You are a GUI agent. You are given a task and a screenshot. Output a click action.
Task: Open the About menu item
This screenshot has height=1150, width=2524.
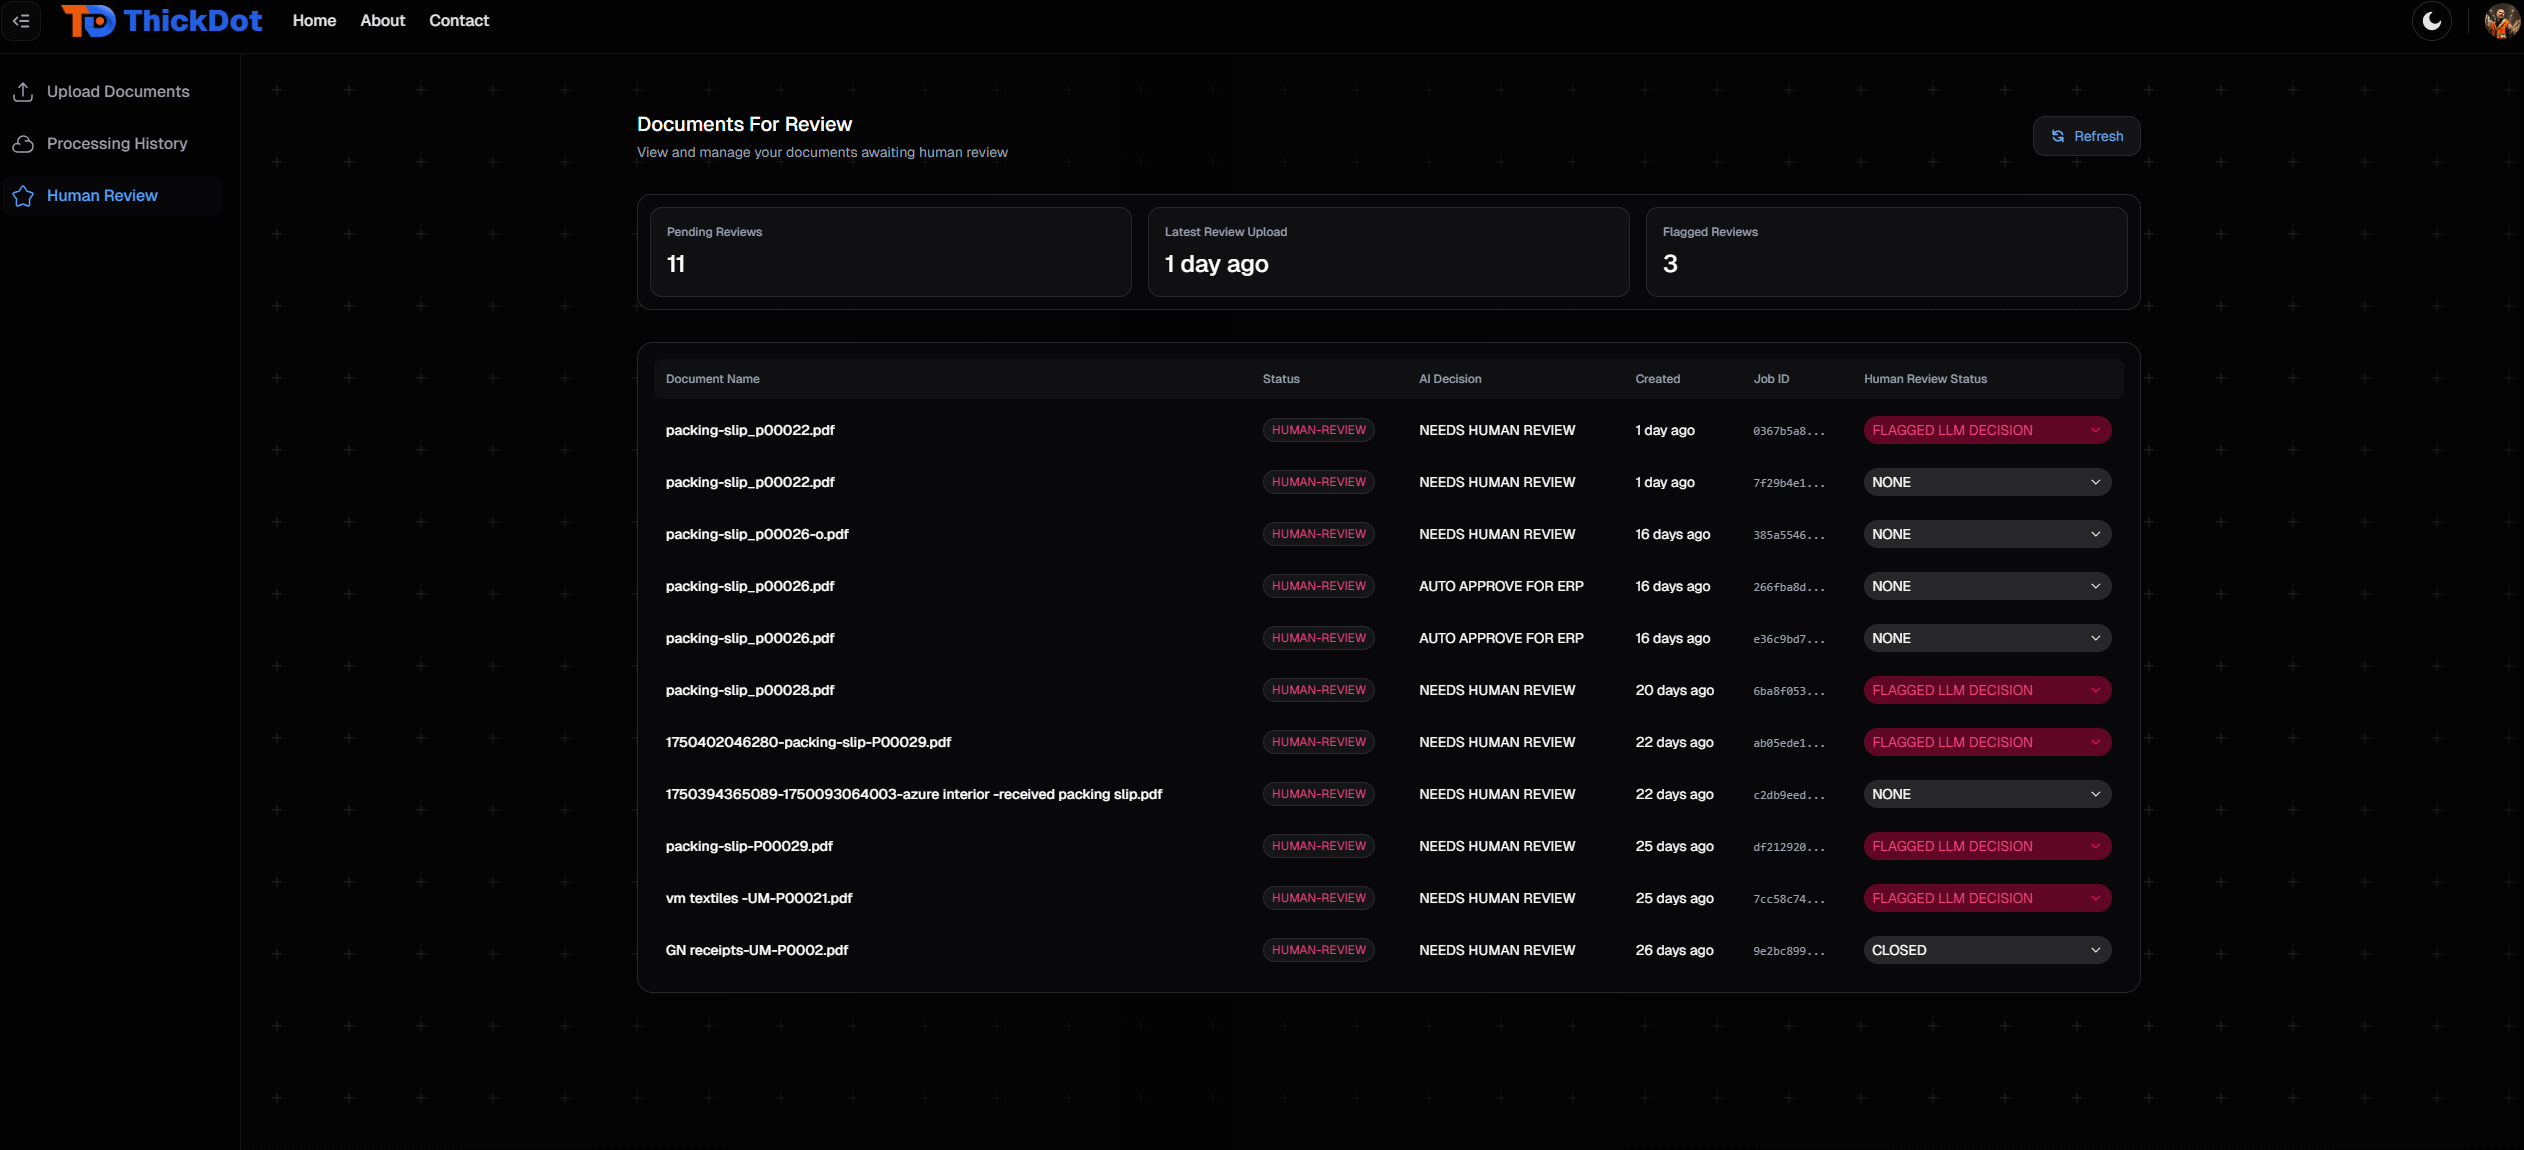(x=382, y=21)
